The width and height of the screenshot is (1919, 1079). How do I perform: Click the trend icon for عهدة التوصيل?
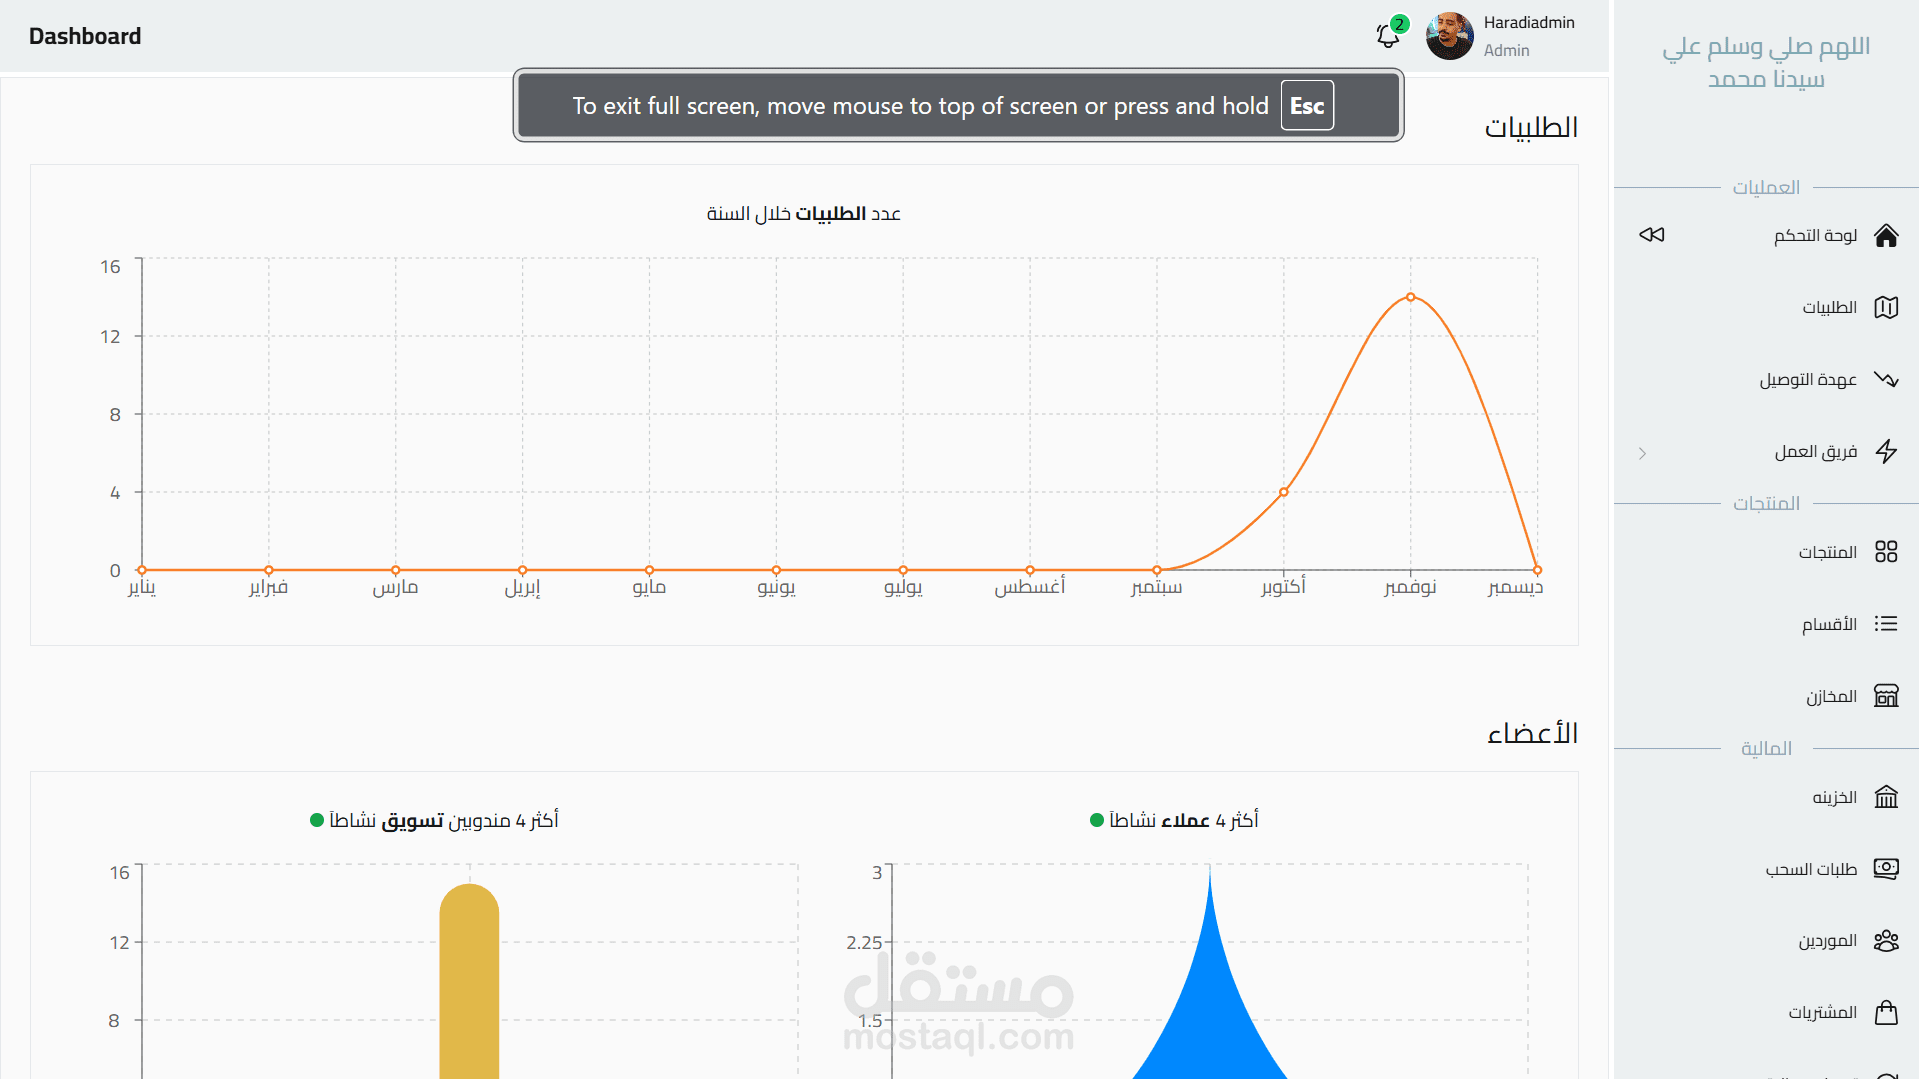1886,379
